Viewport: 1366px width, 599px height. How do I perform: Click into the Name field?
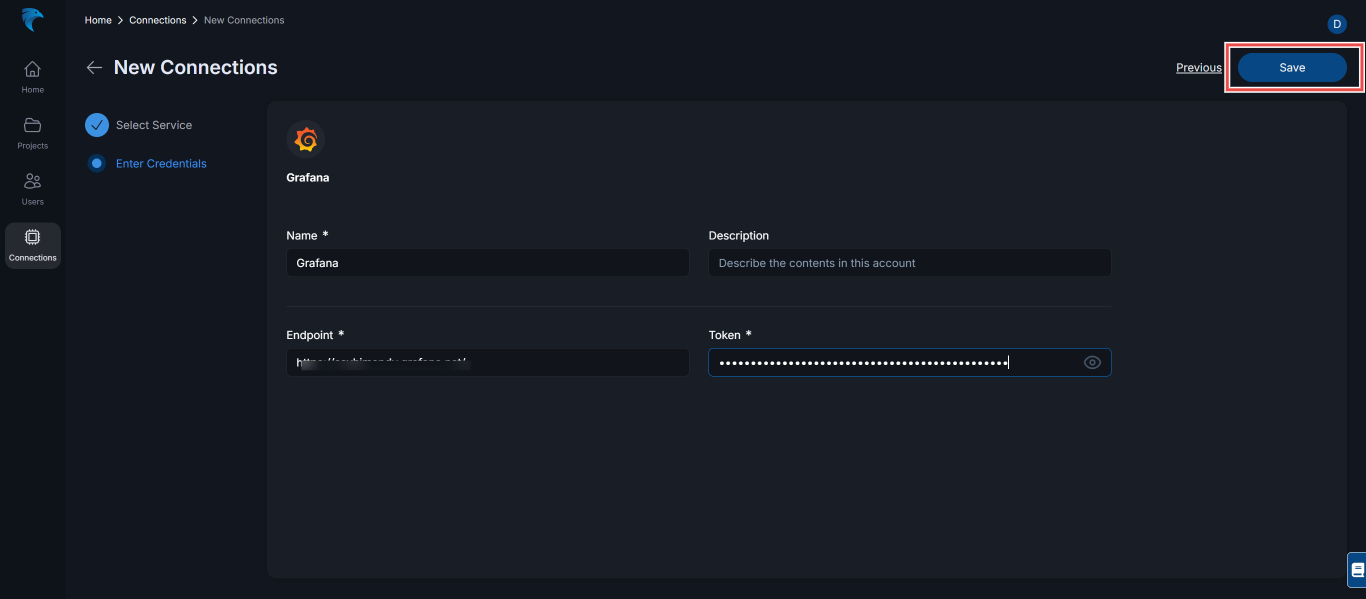coord(487,262)
